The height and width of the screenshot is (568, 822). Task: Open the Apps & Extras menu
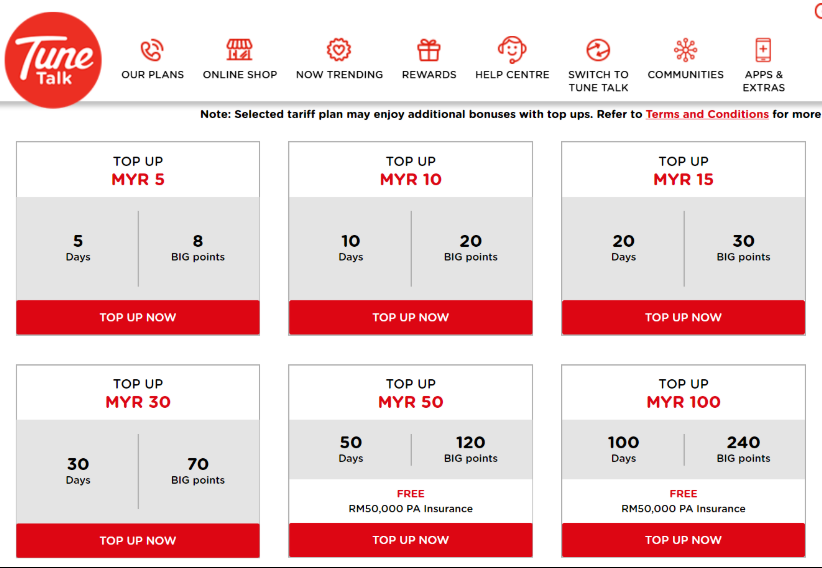pyautogui.click(x=764, y=81)
